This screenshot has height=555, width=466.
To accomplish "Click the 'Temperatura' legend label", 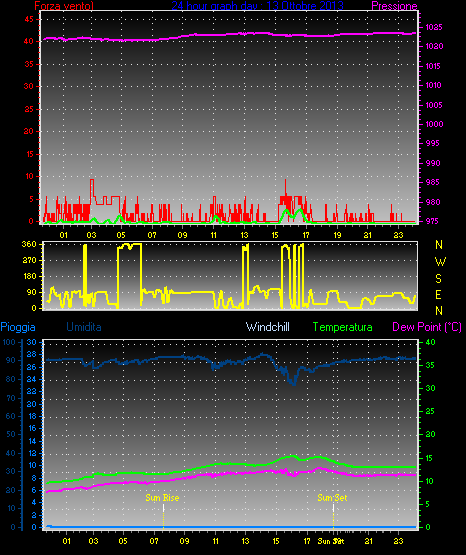I will coord(343,327).
